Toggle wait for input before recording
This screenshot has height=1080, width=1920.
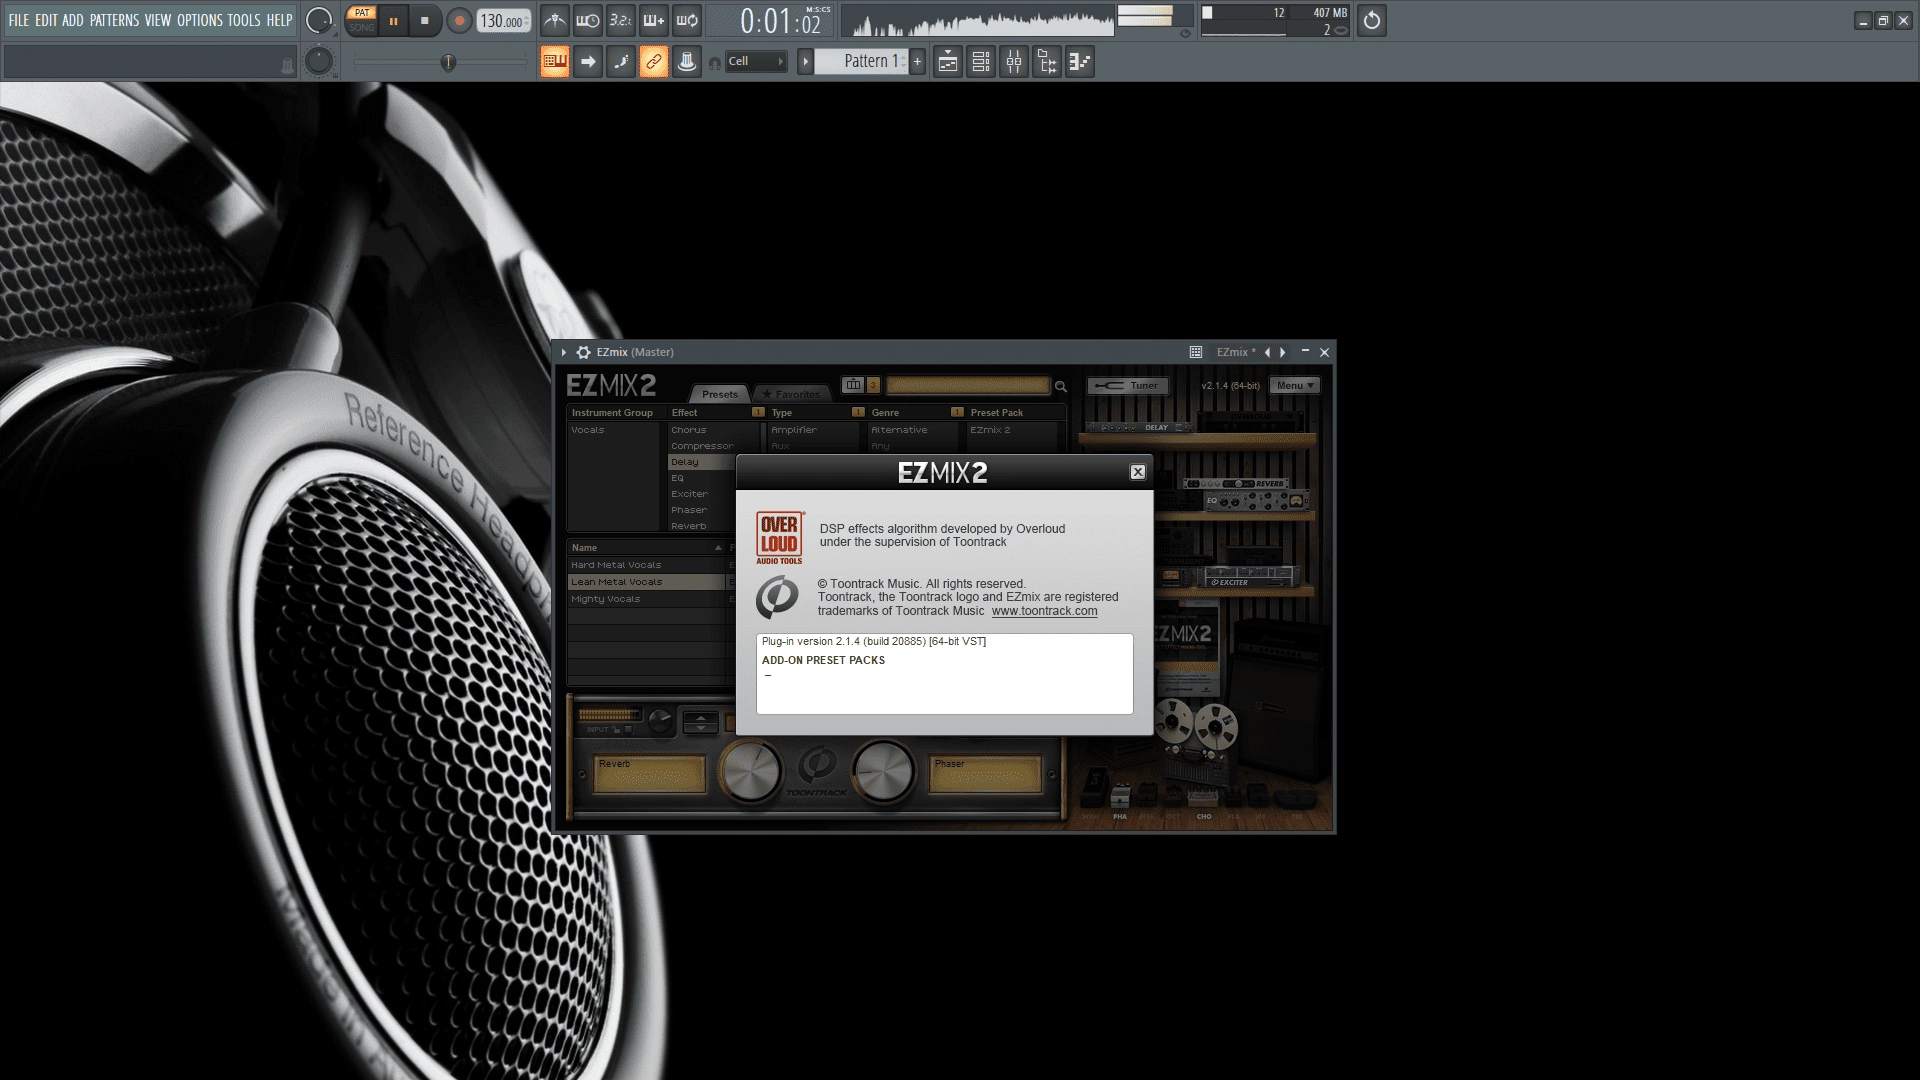[x=588, y=20]
